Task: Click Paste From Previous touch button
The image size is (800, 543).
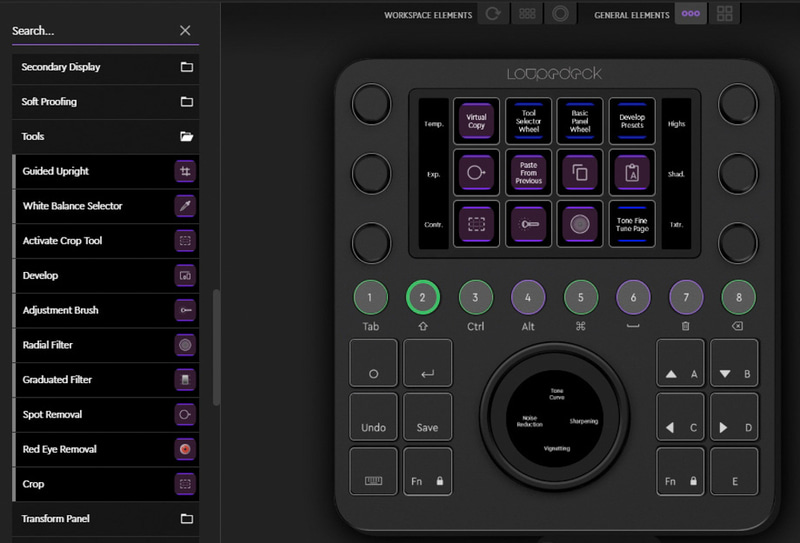Action: click(528, 172)
